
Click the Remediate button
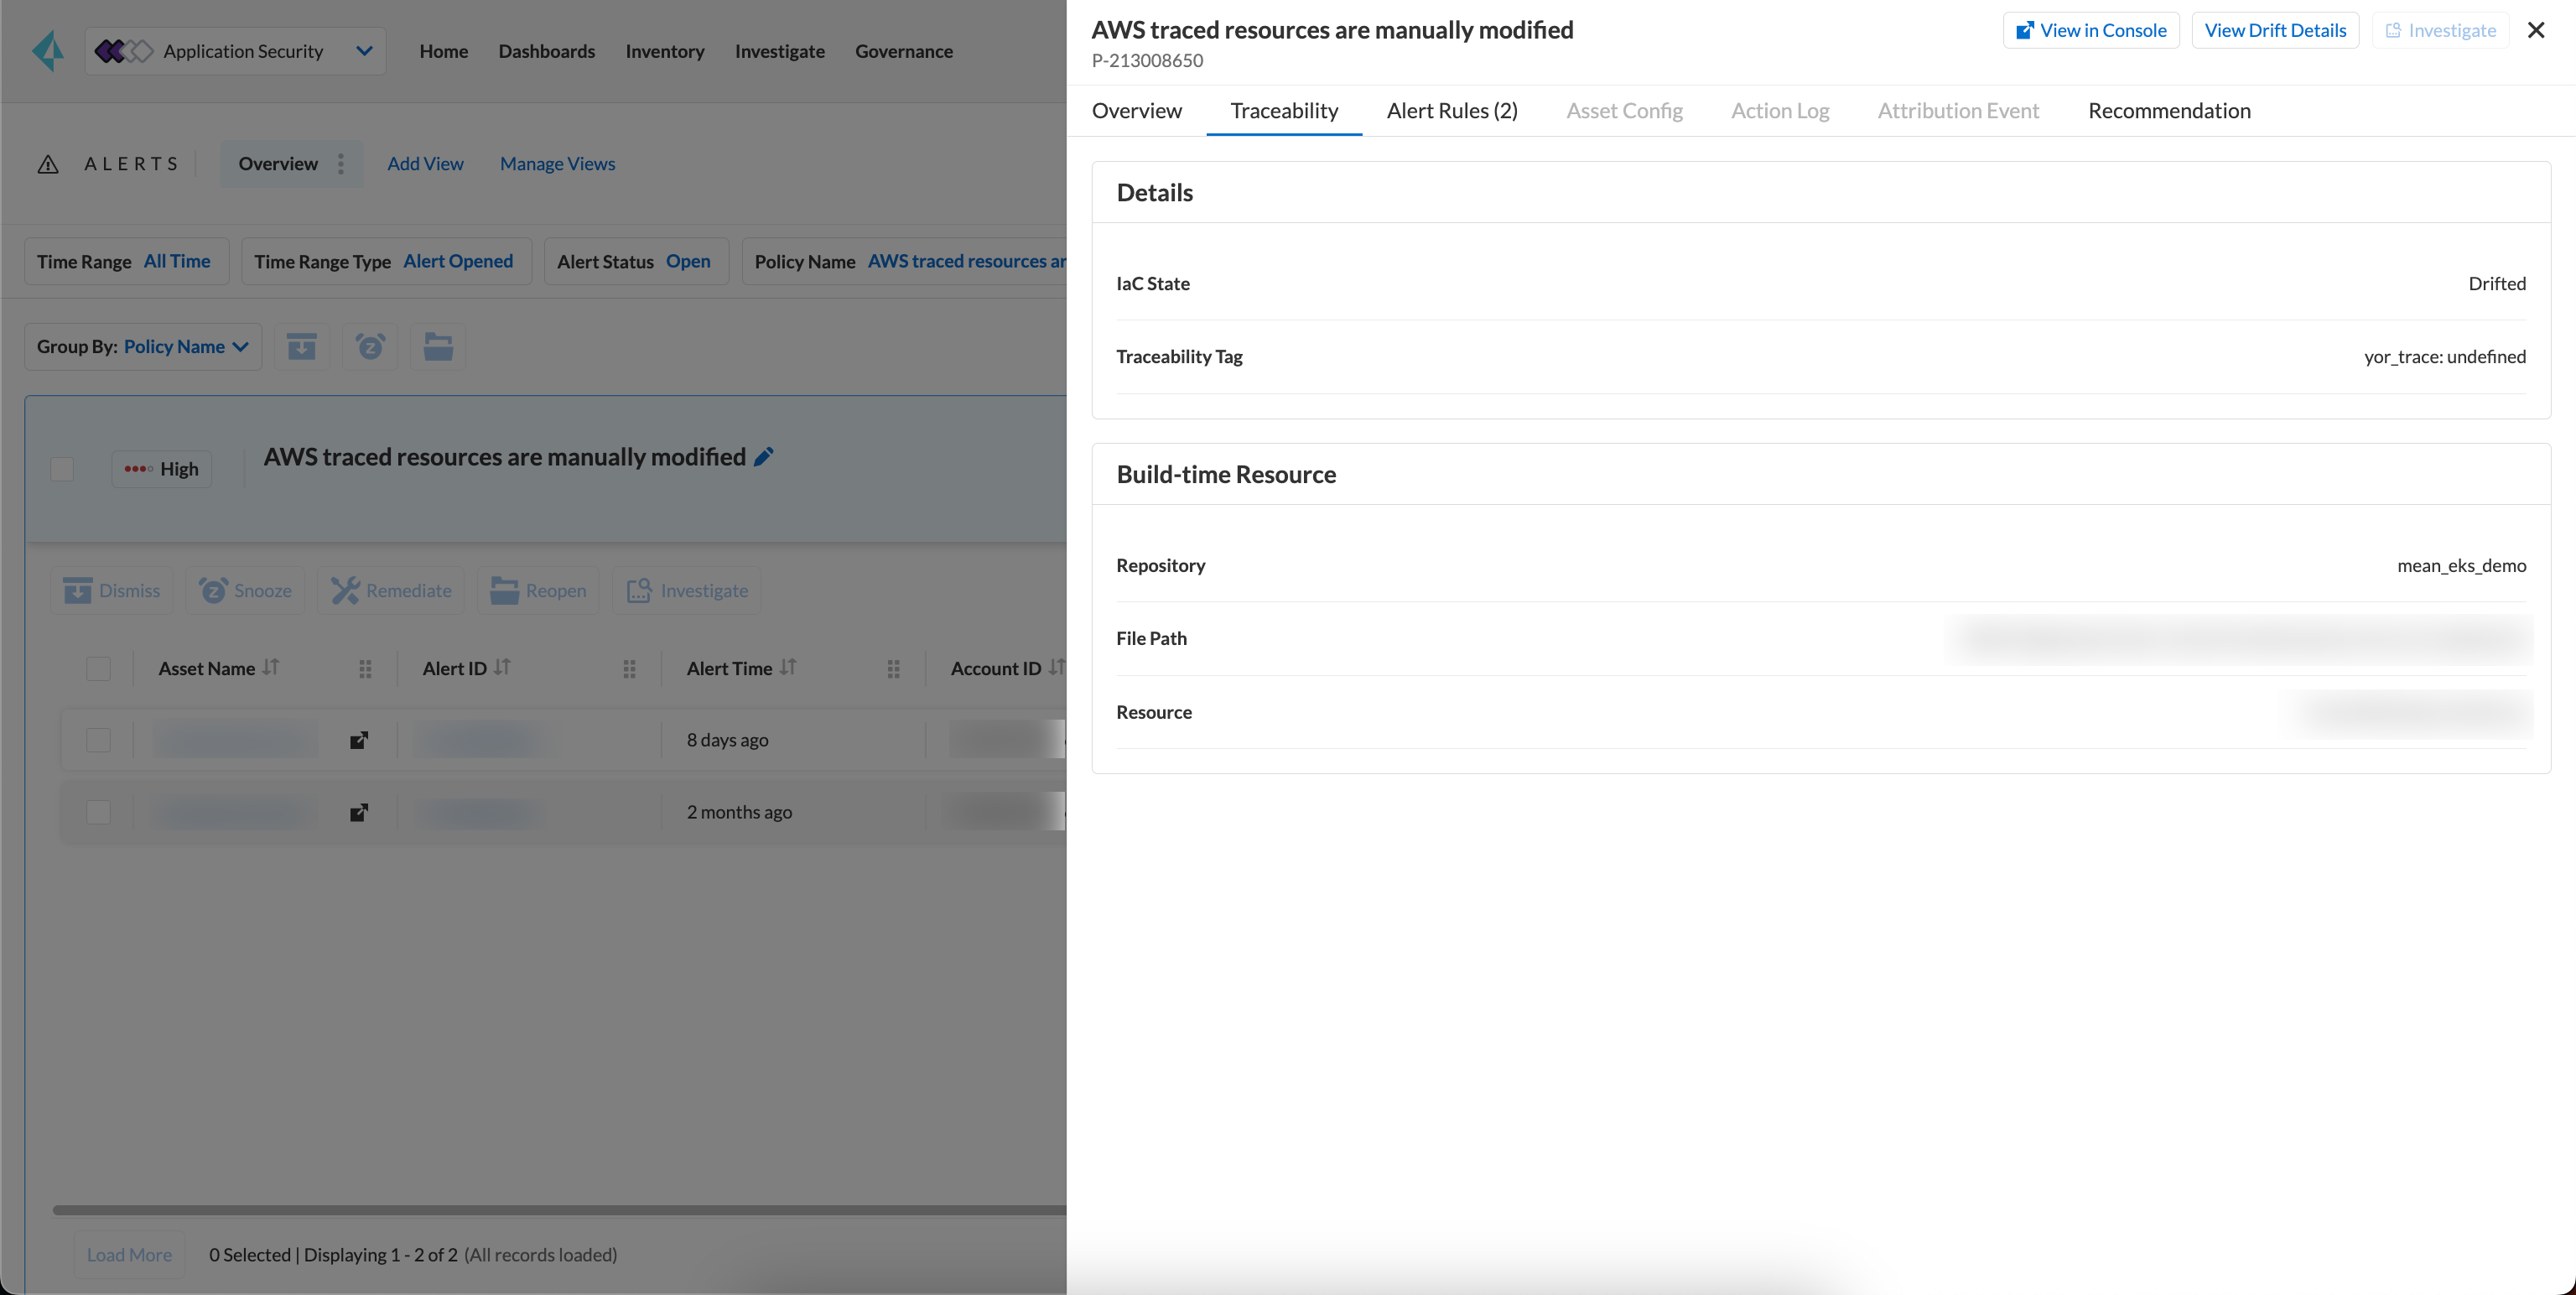(391, 591)
